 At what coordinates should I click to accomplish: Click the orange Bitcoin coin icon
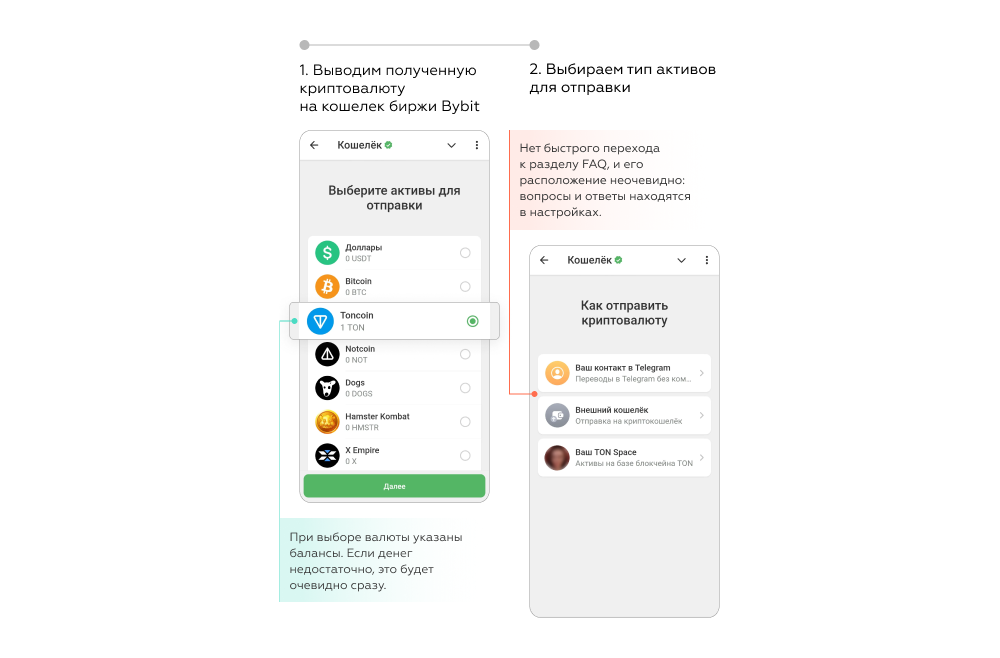[327, 287]
